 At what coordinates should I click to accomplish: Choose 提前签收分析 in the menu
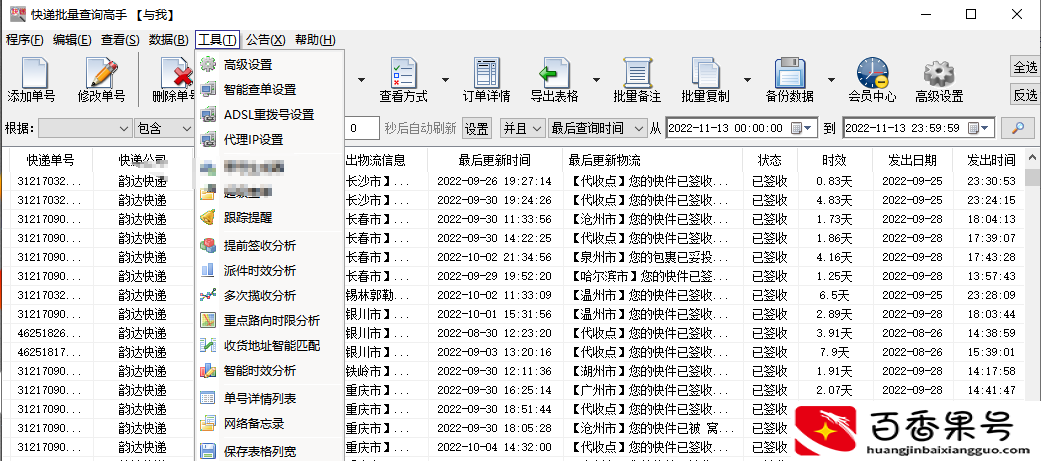270,246
